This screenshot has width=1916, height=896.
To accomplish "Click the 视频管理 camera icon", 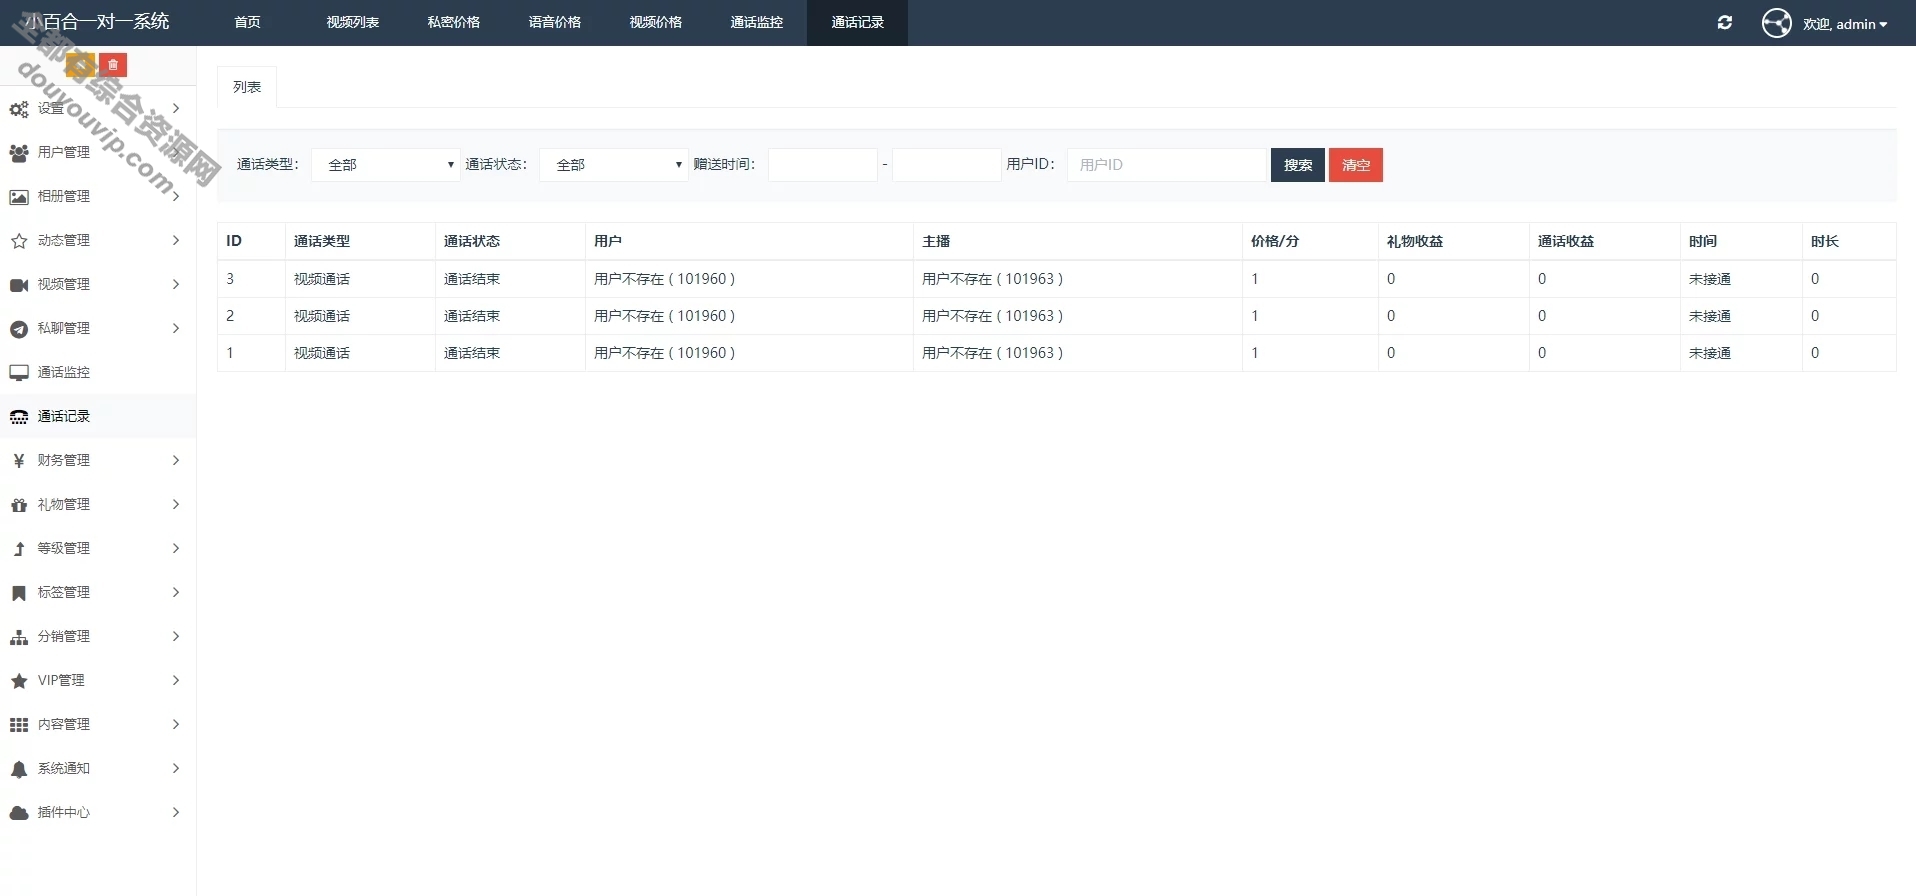I will coord(19,285).
